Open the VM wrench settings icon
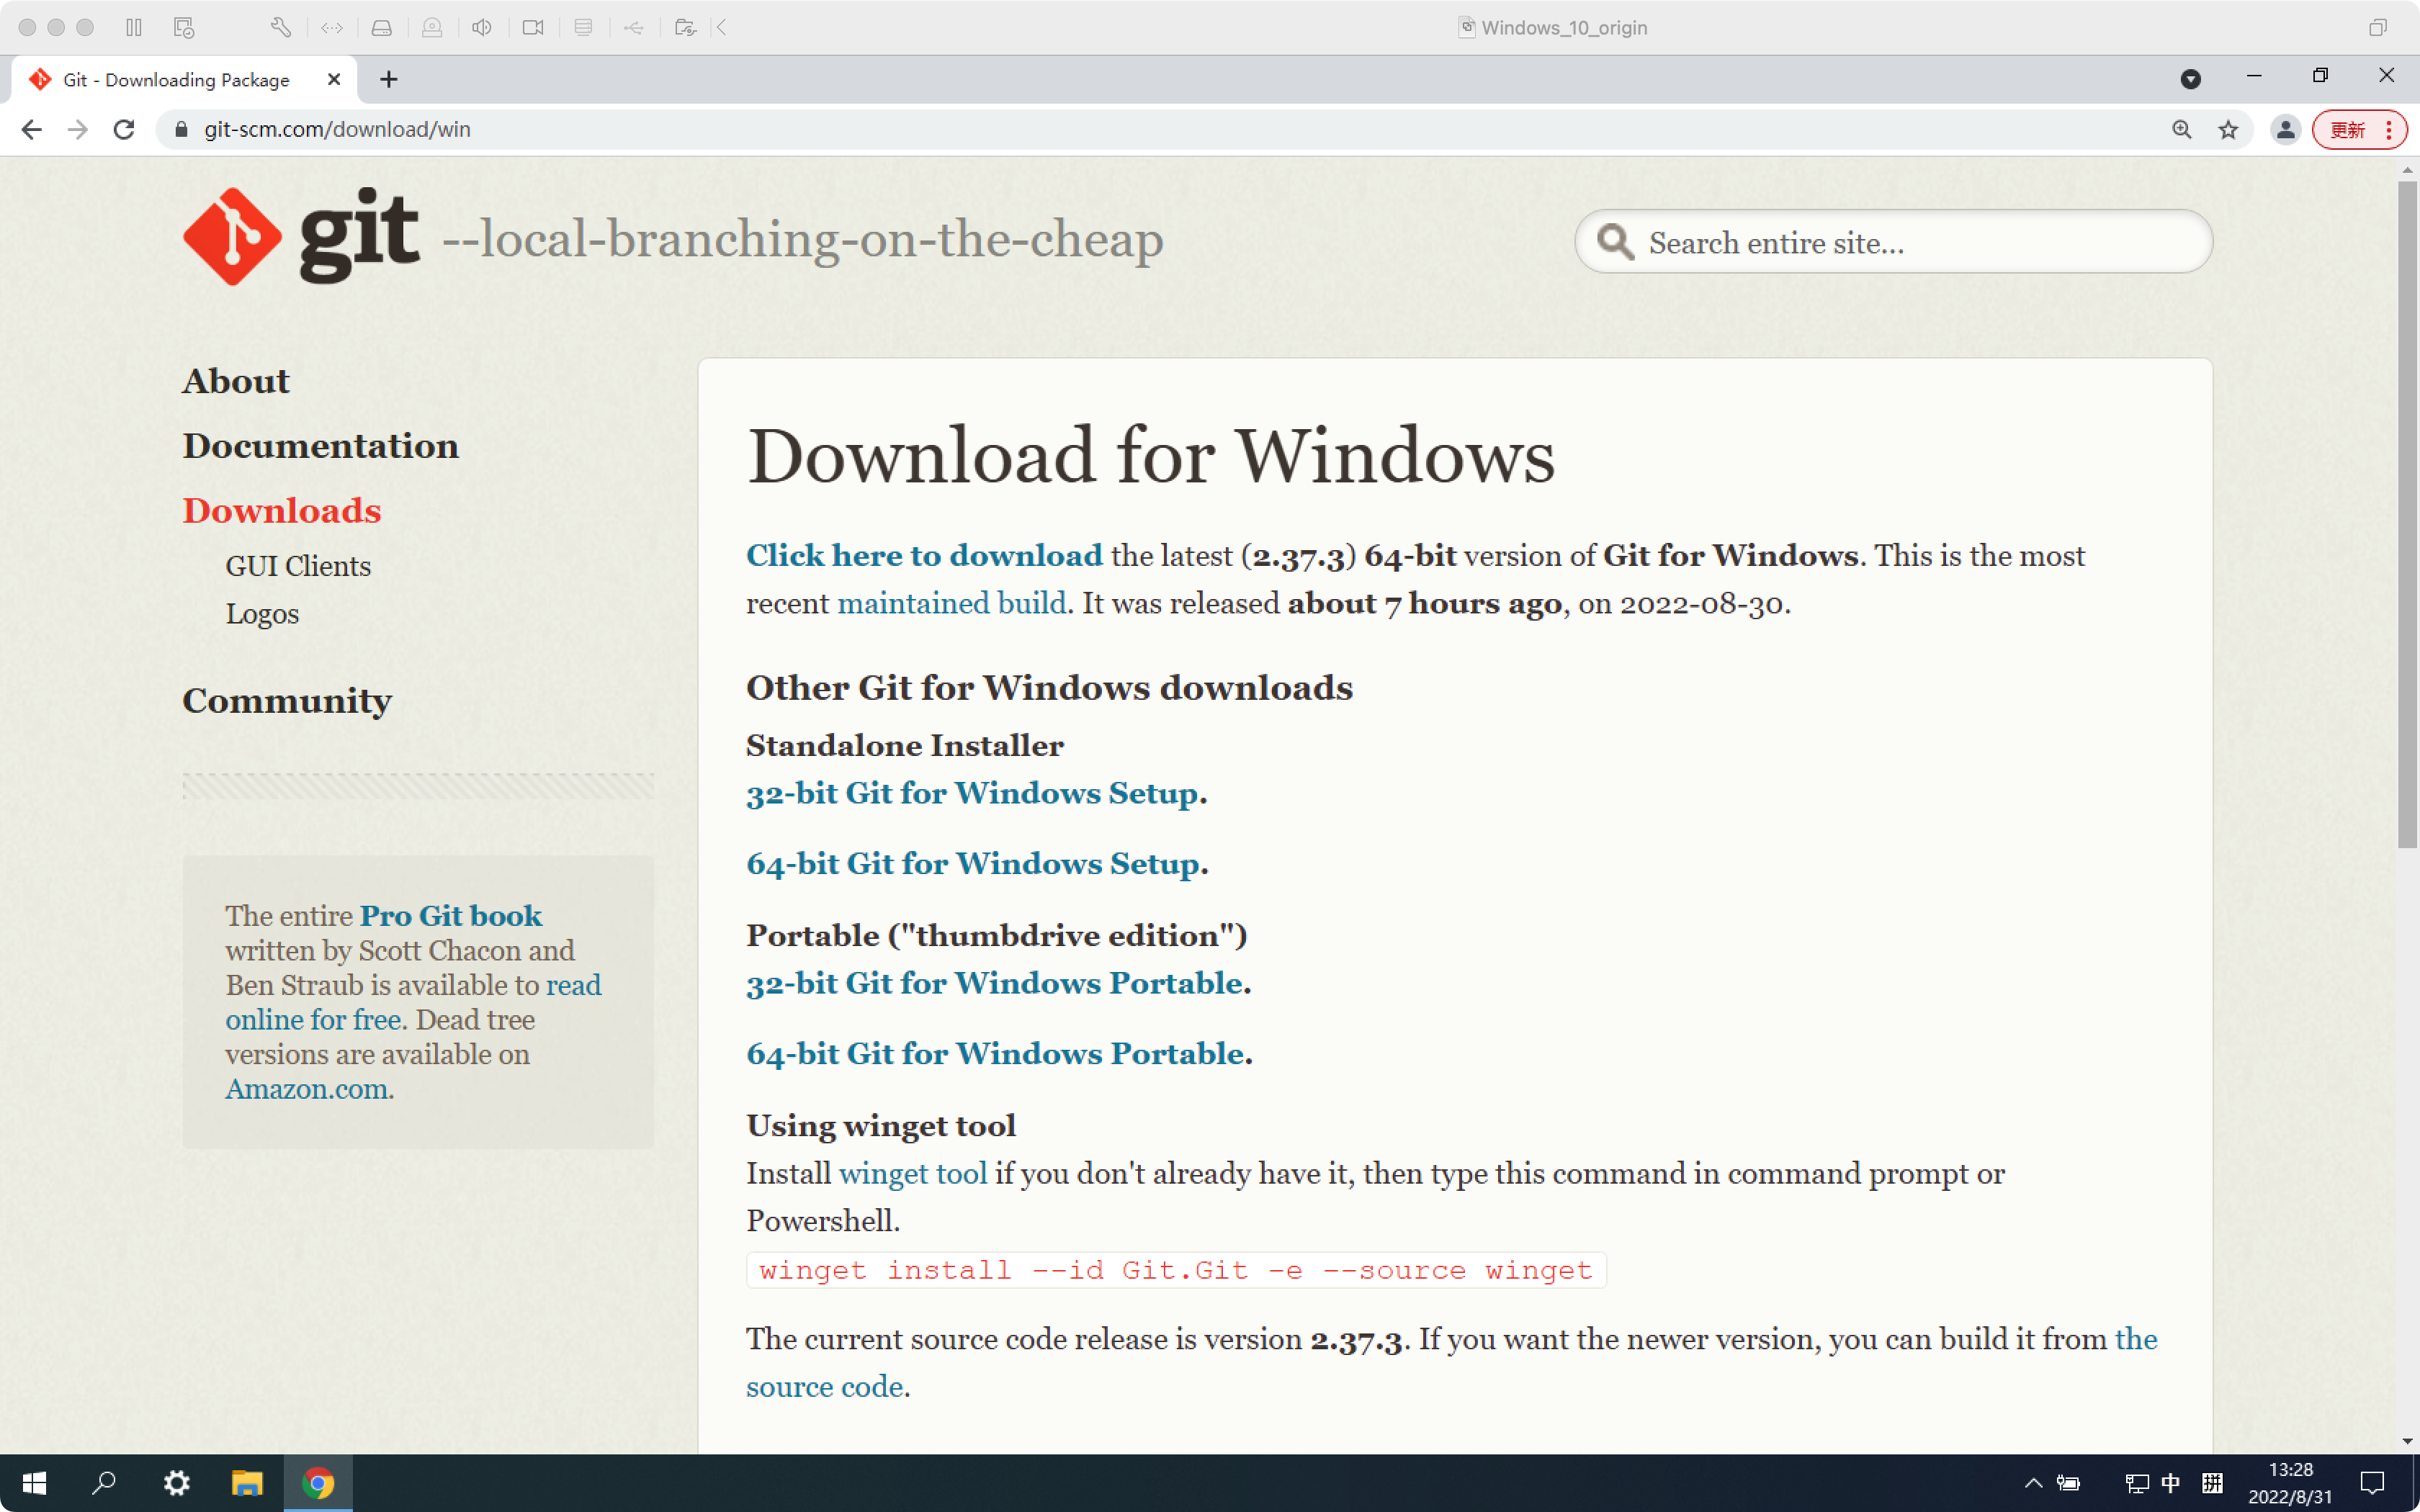The image size is (2420, 1512). (281, 27)
